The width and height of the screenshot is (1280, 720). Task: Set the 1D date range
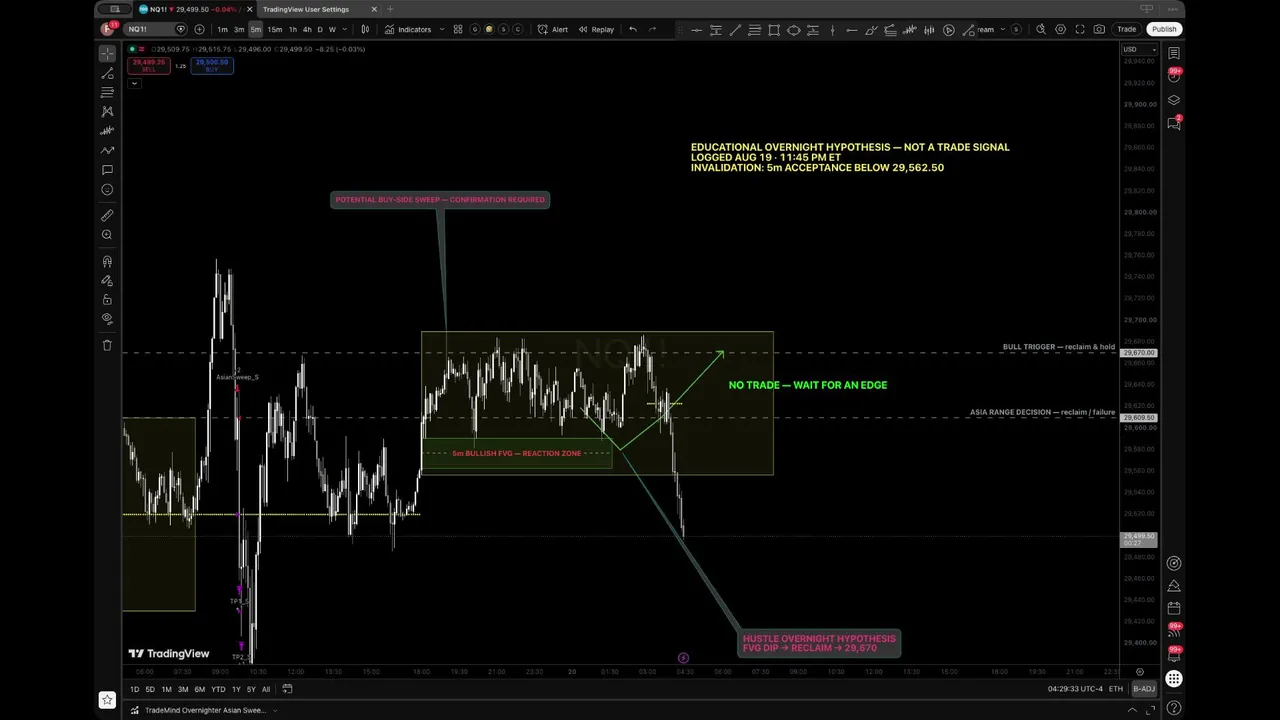[135, 689]
